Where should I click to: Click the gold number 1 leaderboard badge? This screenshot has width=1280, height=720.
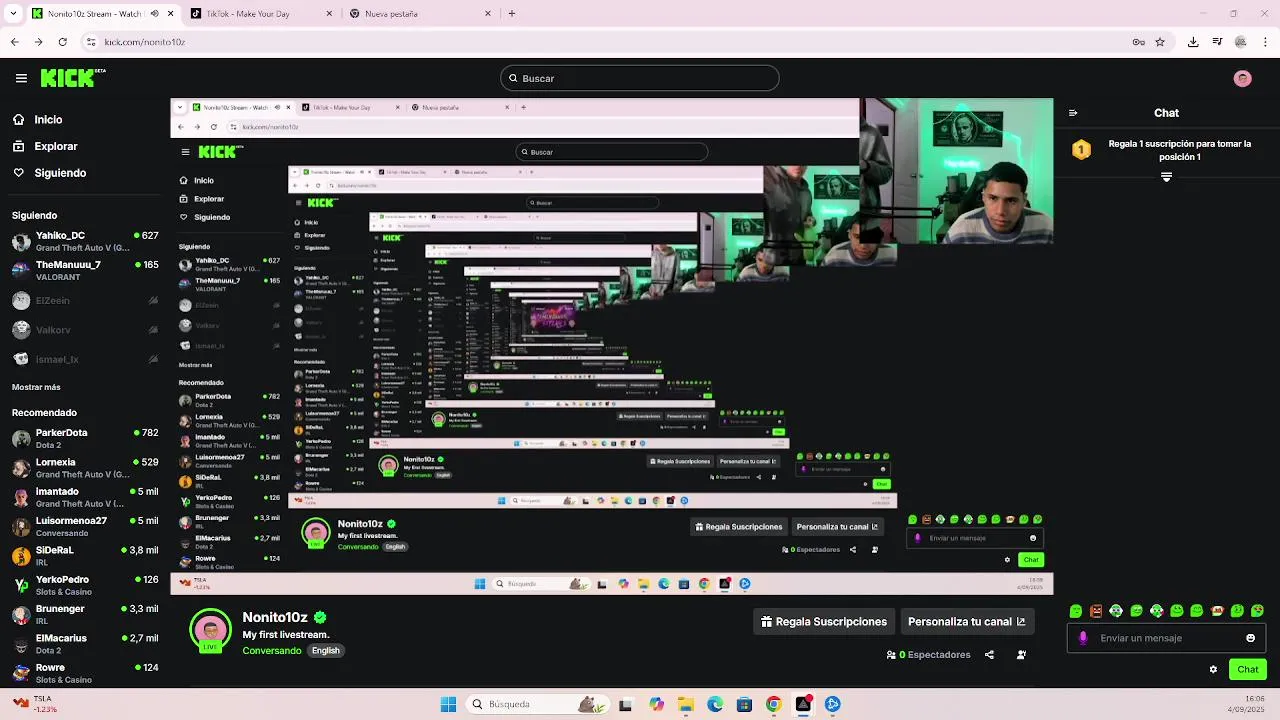(1081, 149)
